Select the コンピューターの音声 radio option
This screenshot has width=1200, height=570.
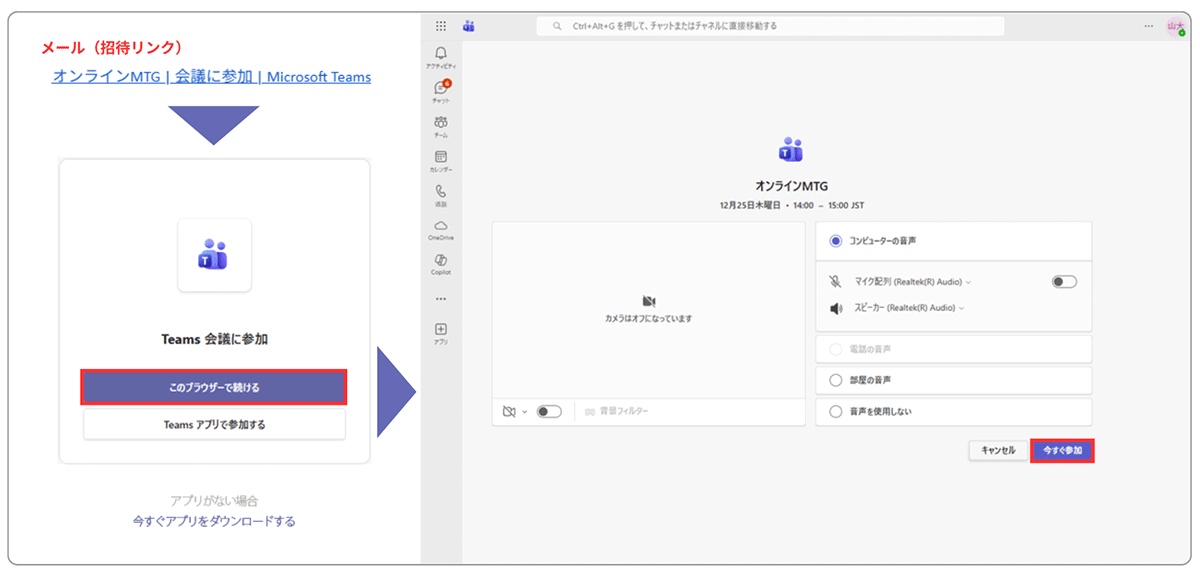(836, 241)
